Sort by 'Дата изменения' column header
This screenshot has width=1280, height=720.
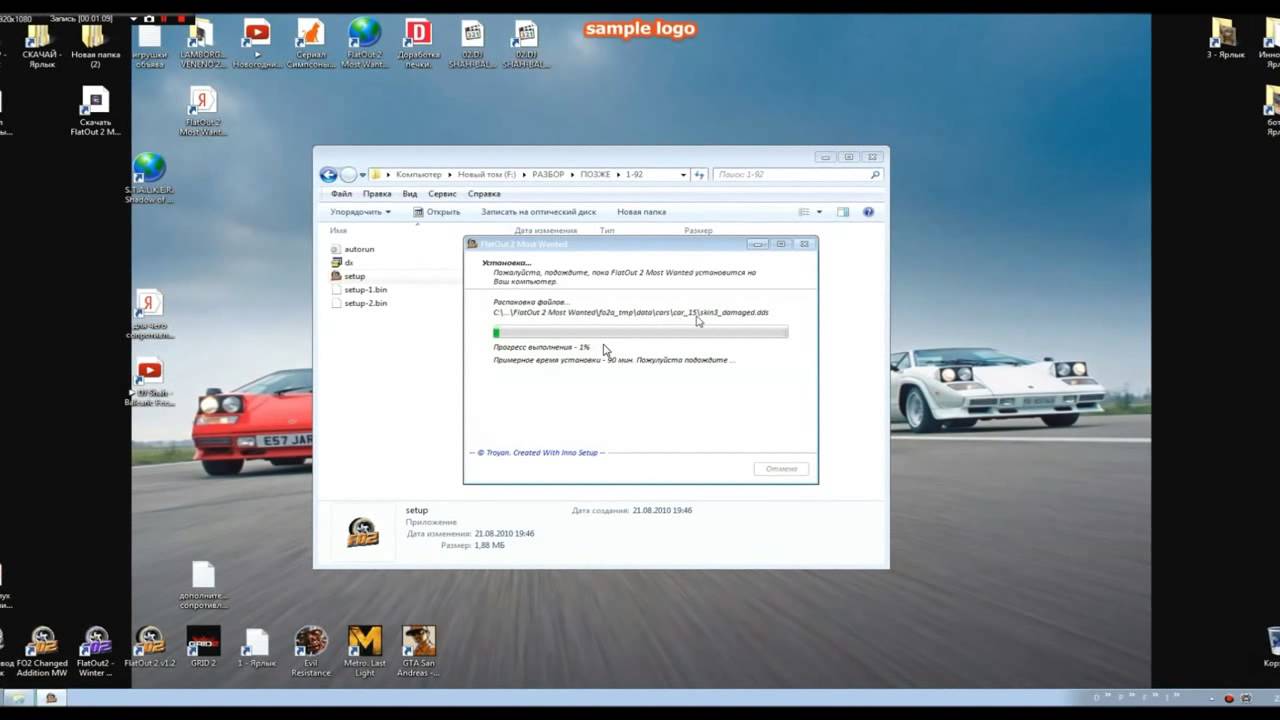546,230
